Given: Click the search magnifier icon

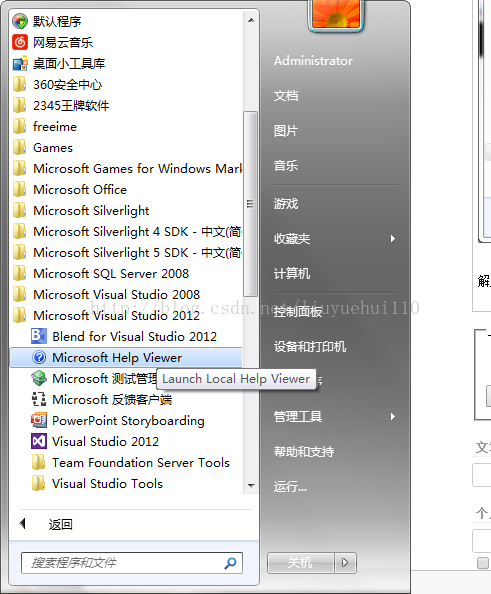Looking at the screenshot, I should 230,563.
